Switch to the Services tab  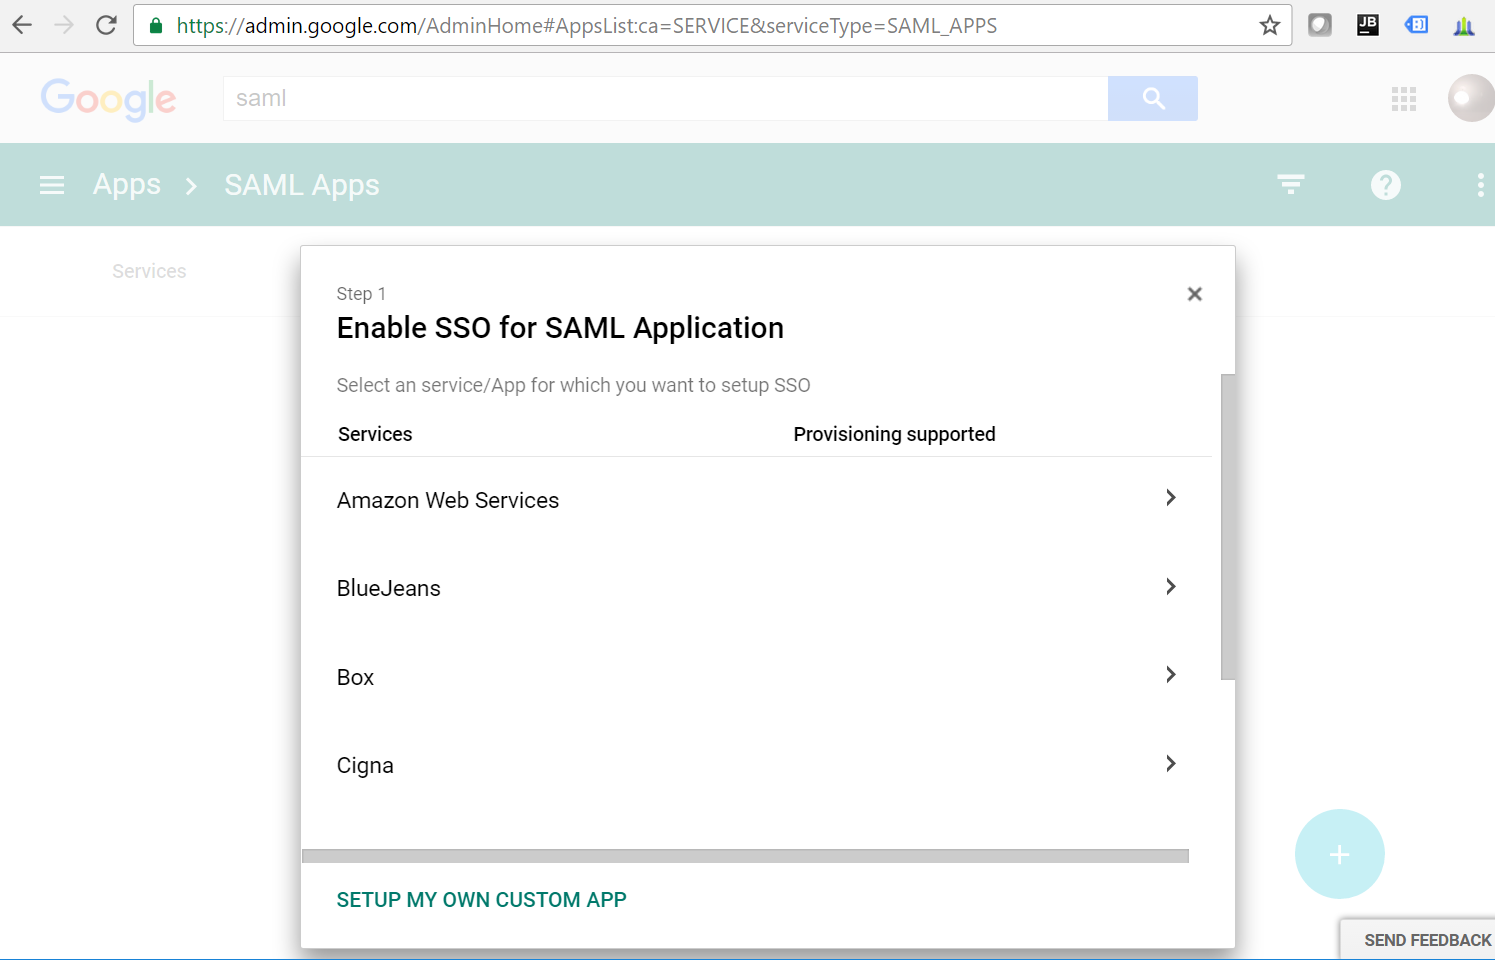149,270
